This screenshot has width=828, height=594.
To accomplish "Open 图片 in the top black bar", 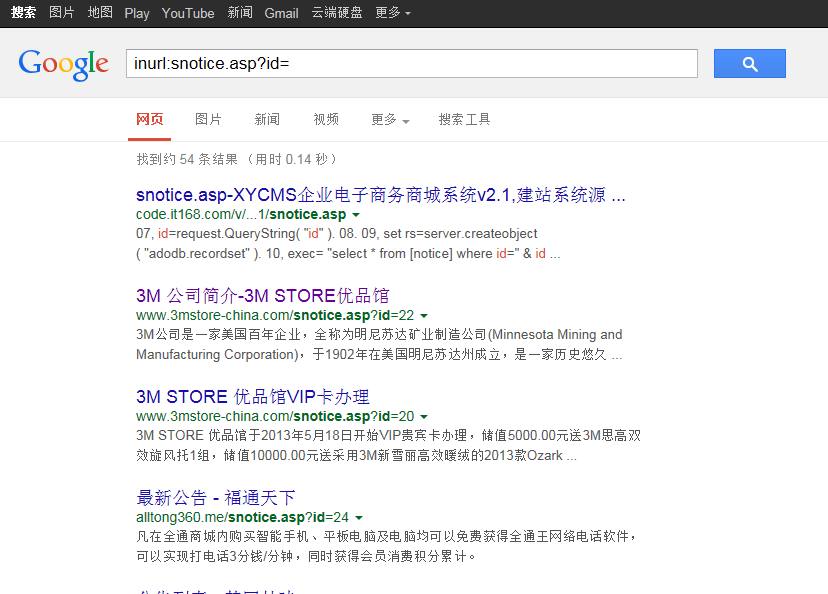I will coord(62,13).
